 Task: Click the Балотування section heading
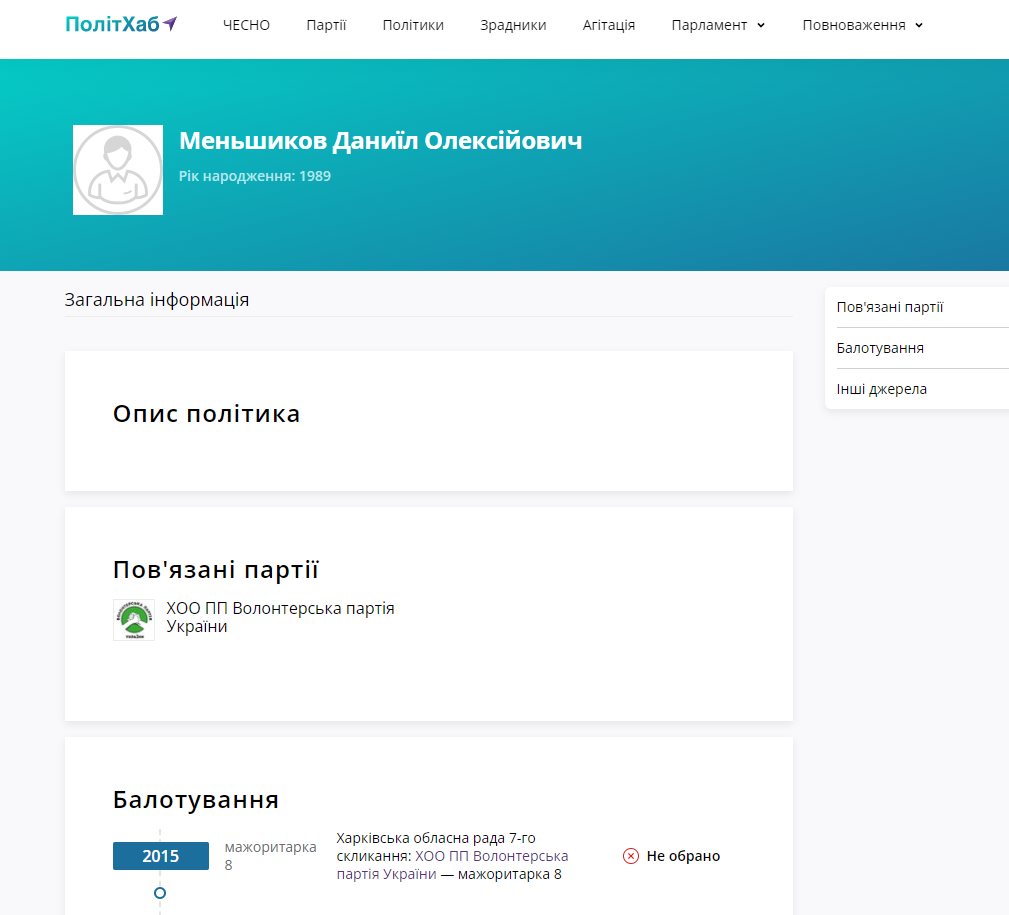point(196,800)
